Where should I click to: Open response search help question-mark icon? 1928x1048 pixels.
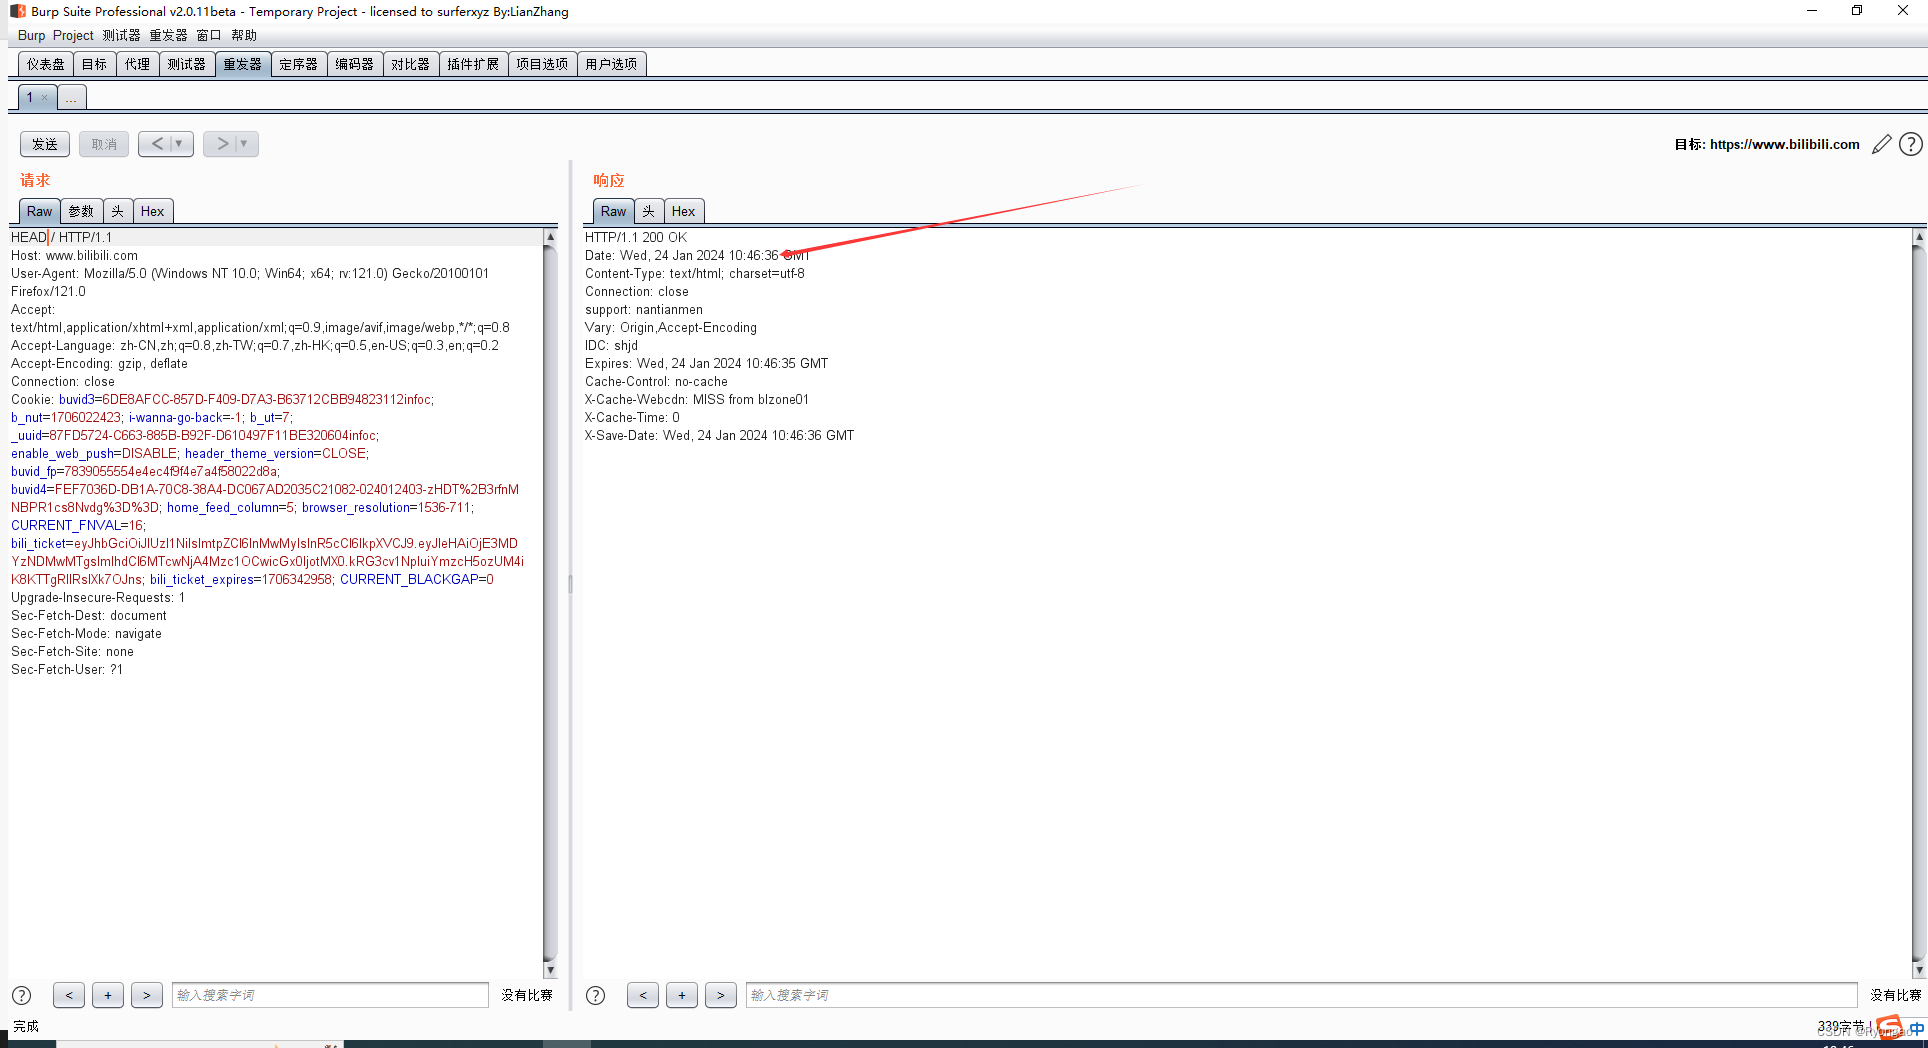595,995
